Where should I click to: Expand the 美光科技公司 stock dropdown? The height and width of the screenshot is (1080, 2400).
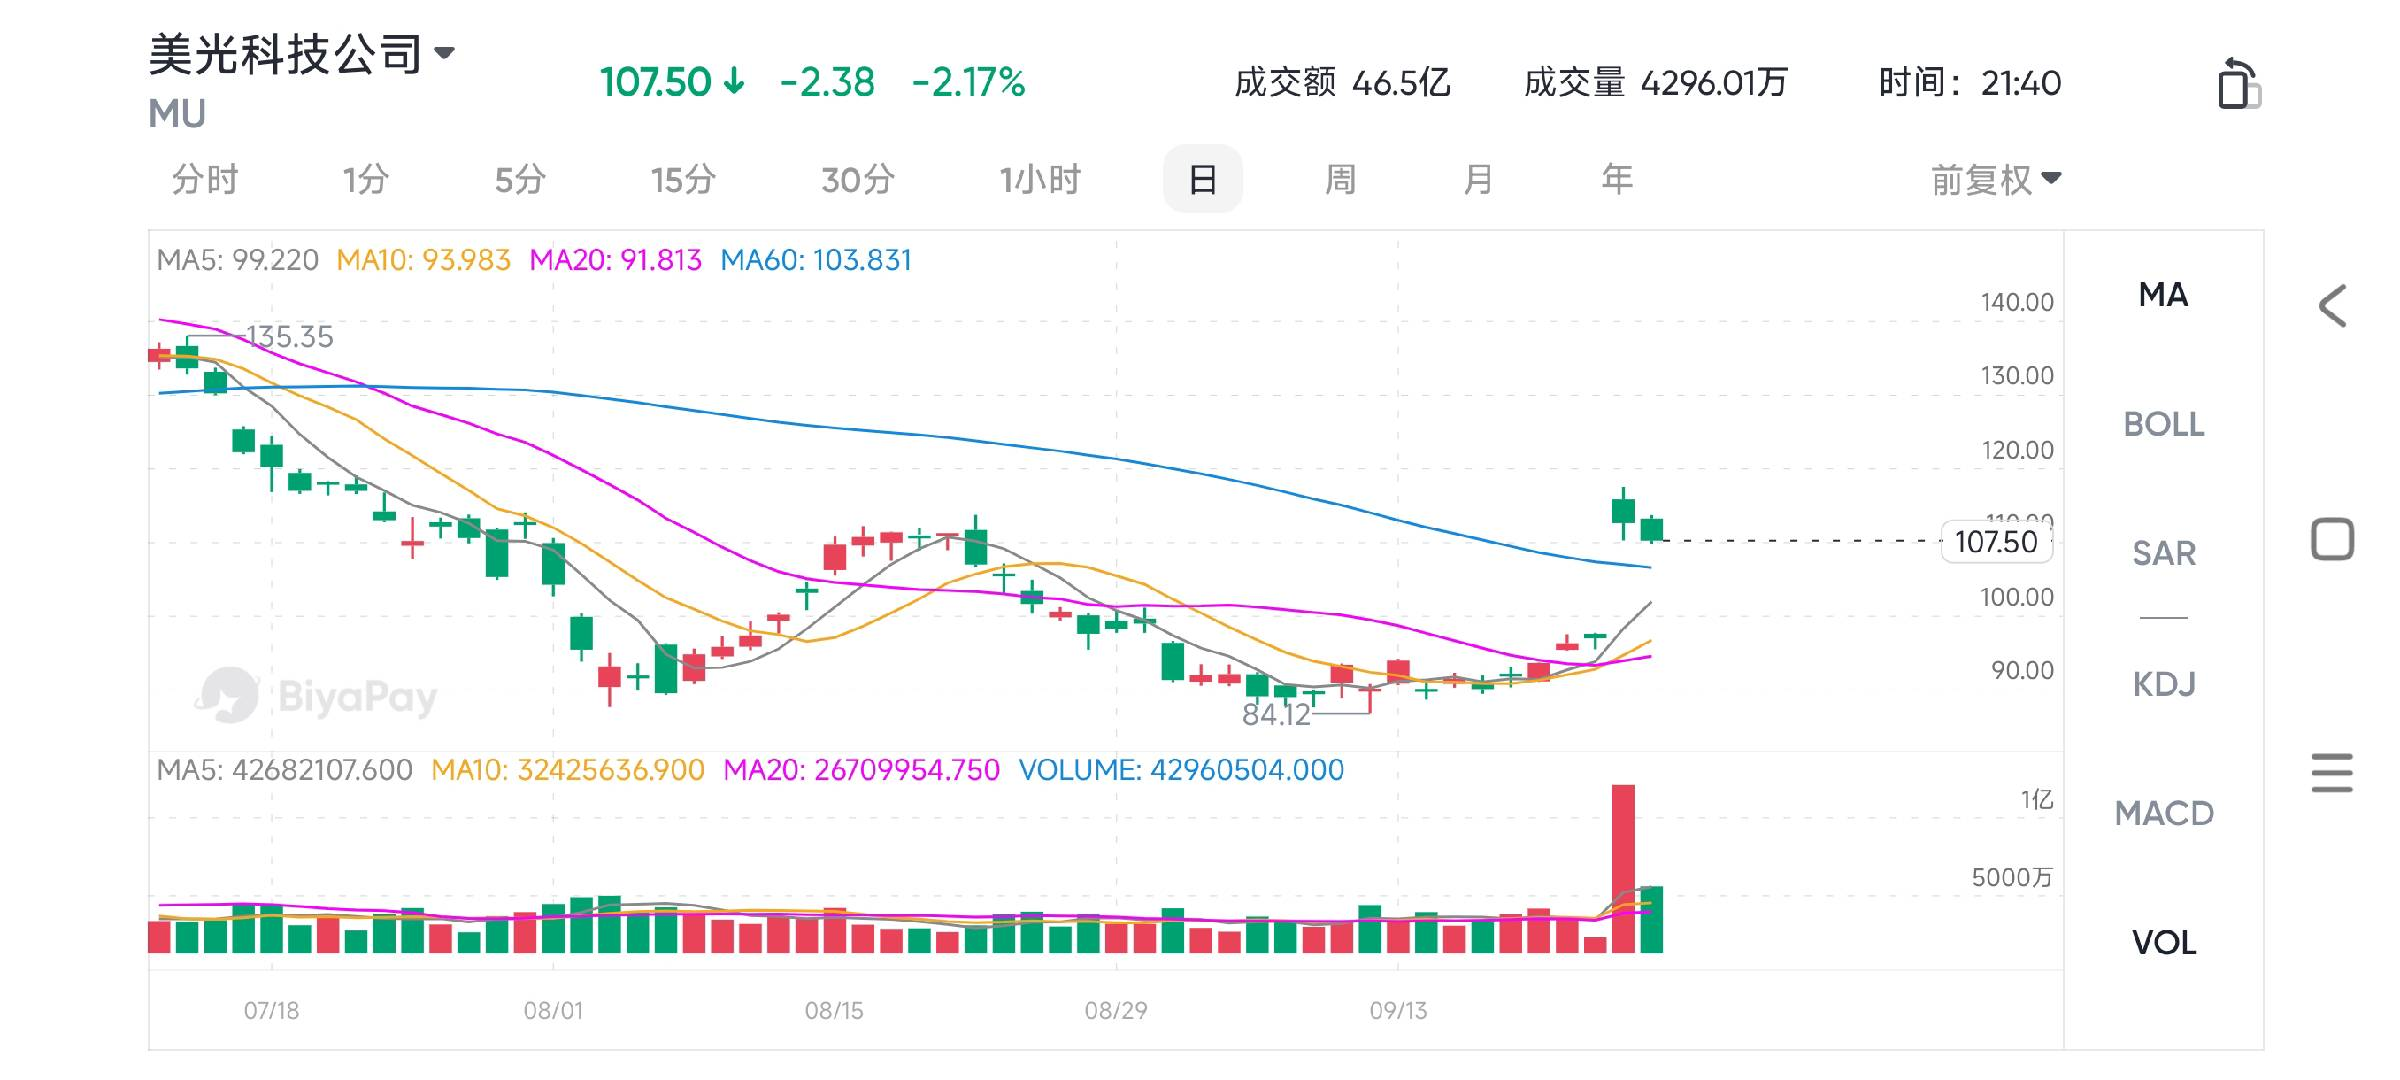[x=444, y=52]
